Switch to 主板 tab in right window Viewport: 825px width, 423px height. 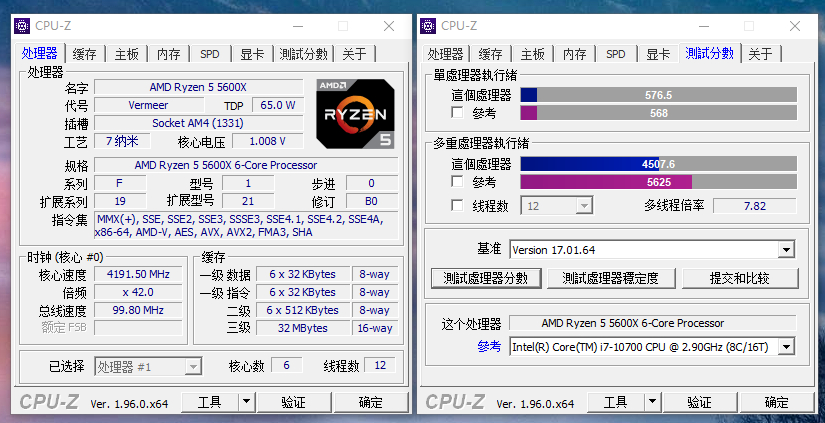(x=533, y=54)
